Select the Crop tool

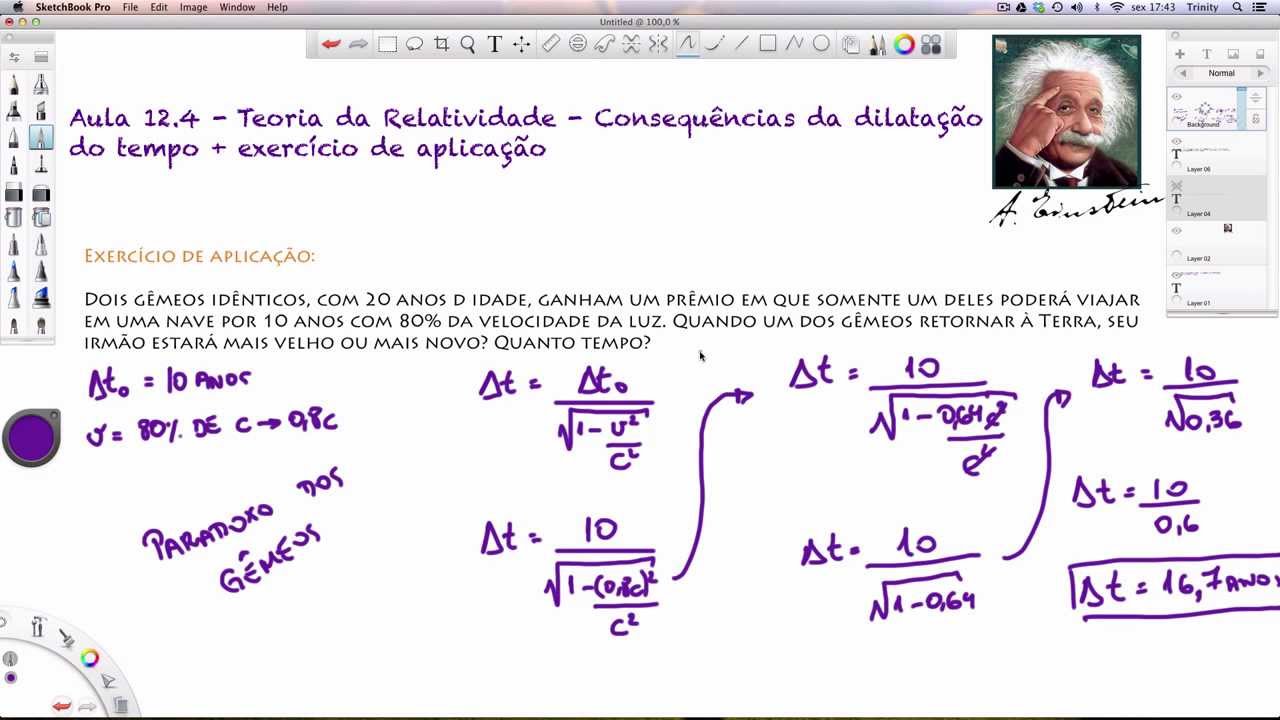[x=441, y=44]
